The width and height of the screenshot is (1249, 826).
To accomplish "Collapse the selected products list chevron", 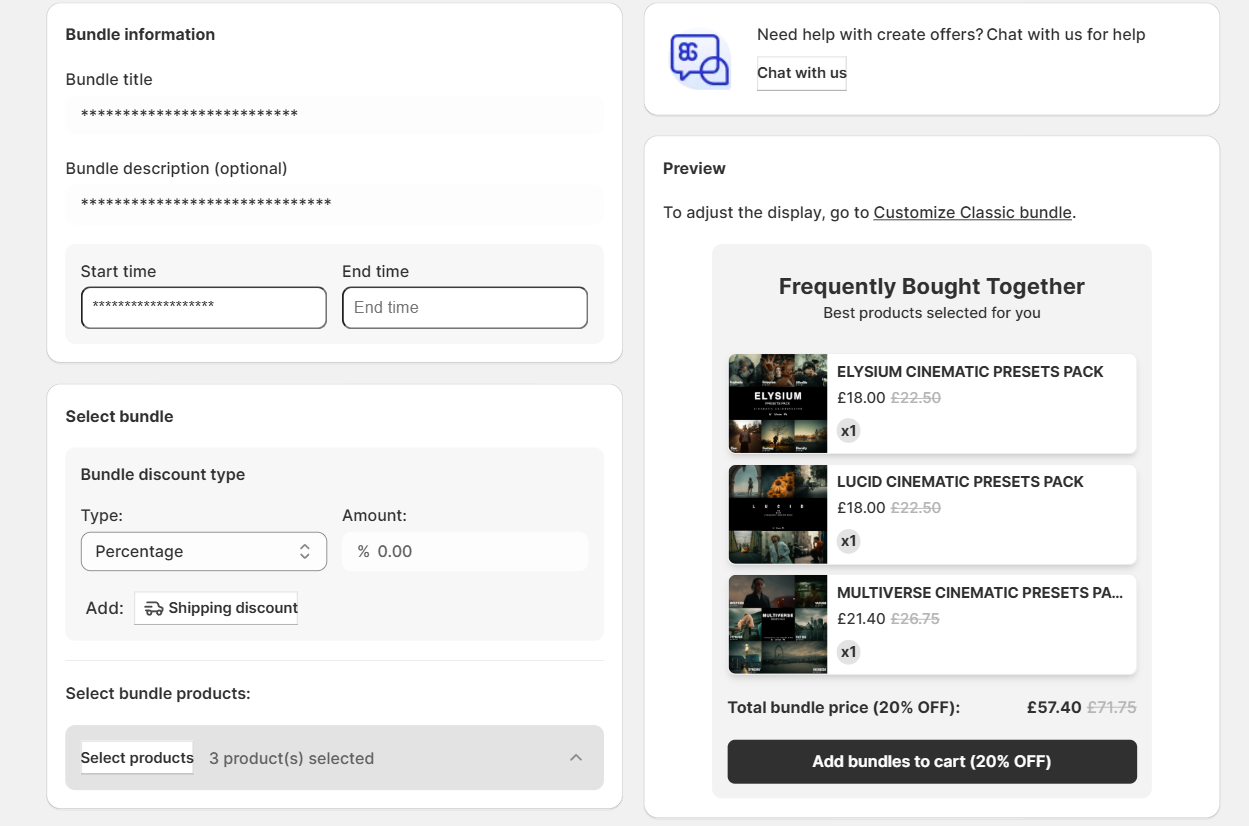I will pyautogui.click(x=576, y=758).
